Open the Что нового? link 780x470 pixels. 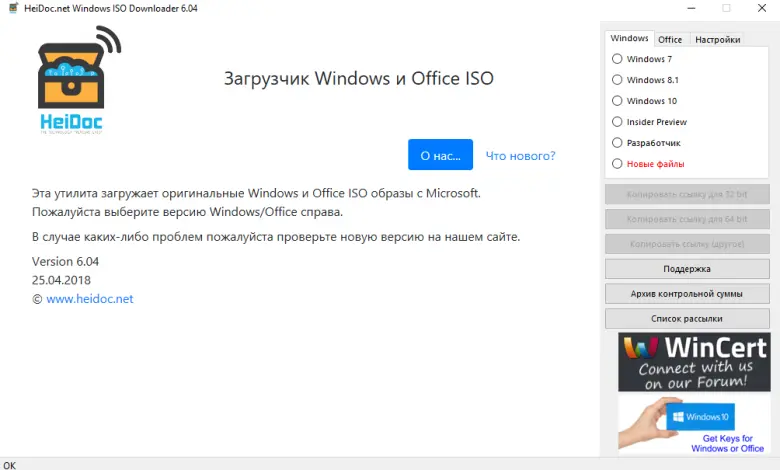[x=520, y=156]
